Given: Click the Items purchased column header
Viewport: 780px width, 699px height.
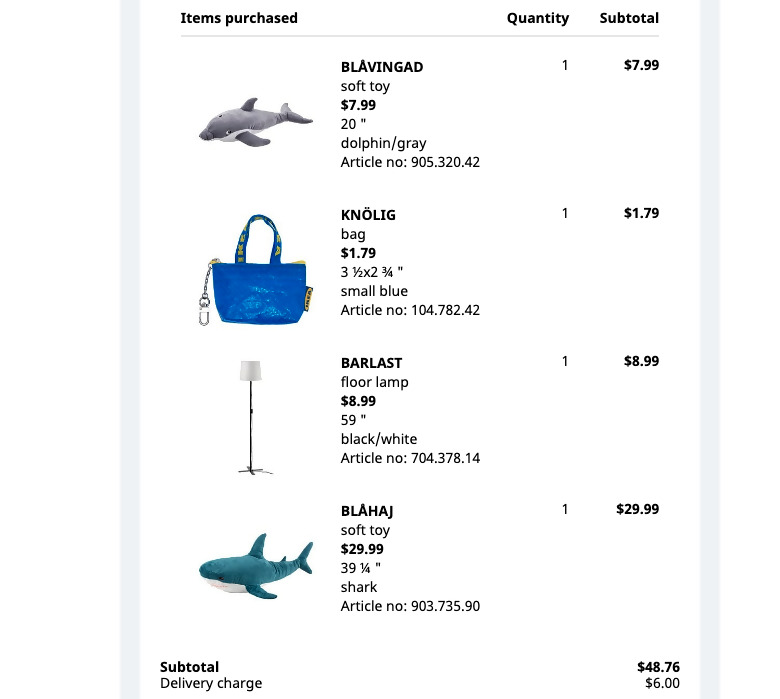Looking at the screenshot, I should (x=239, y=18).
